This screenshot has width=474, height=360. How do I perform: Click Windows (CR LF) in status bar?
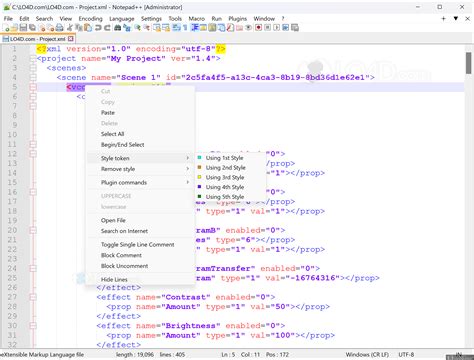point(367,354)
